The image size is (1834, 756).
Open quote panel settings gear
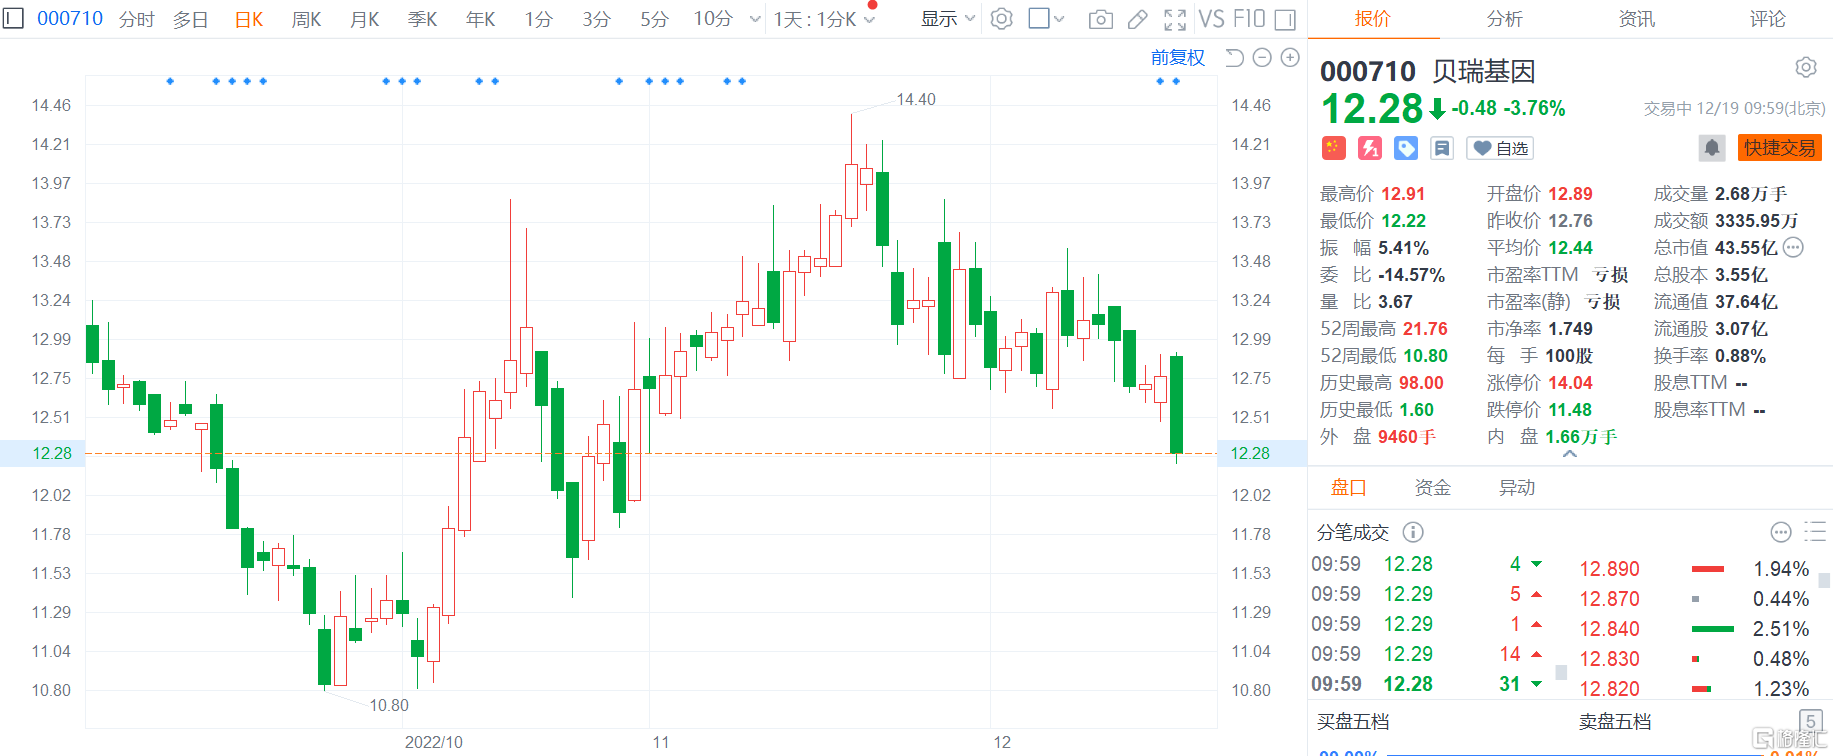tap(1806, 67)
